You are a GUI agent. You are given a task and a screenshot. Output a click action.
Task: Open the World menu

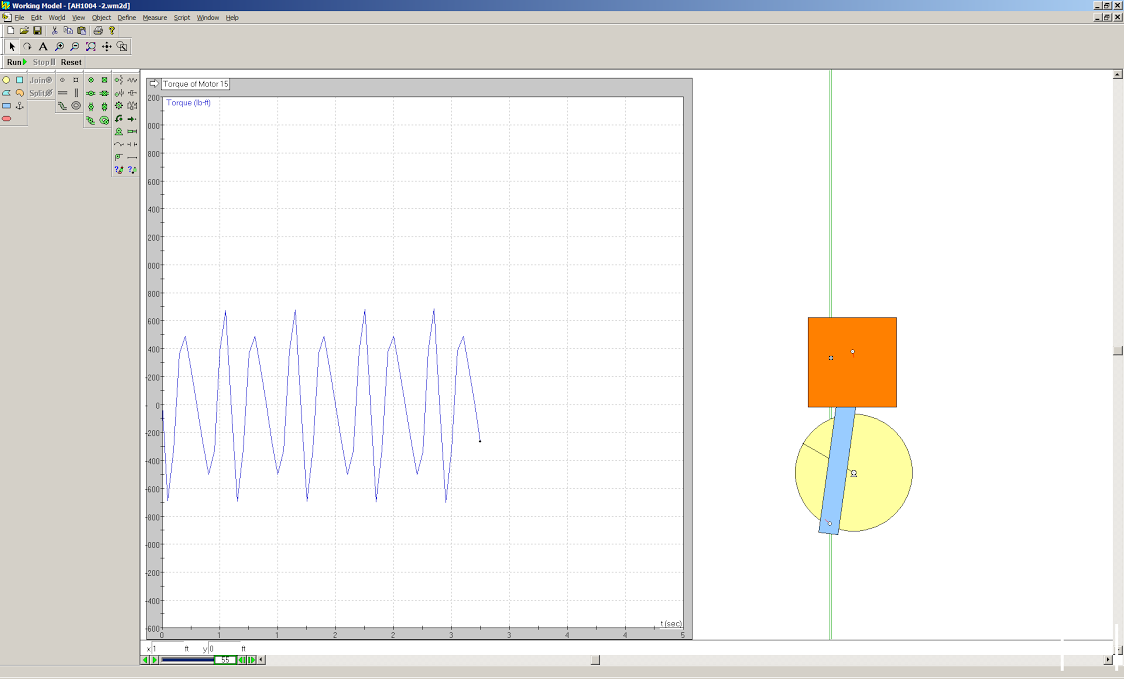(57, 18)
